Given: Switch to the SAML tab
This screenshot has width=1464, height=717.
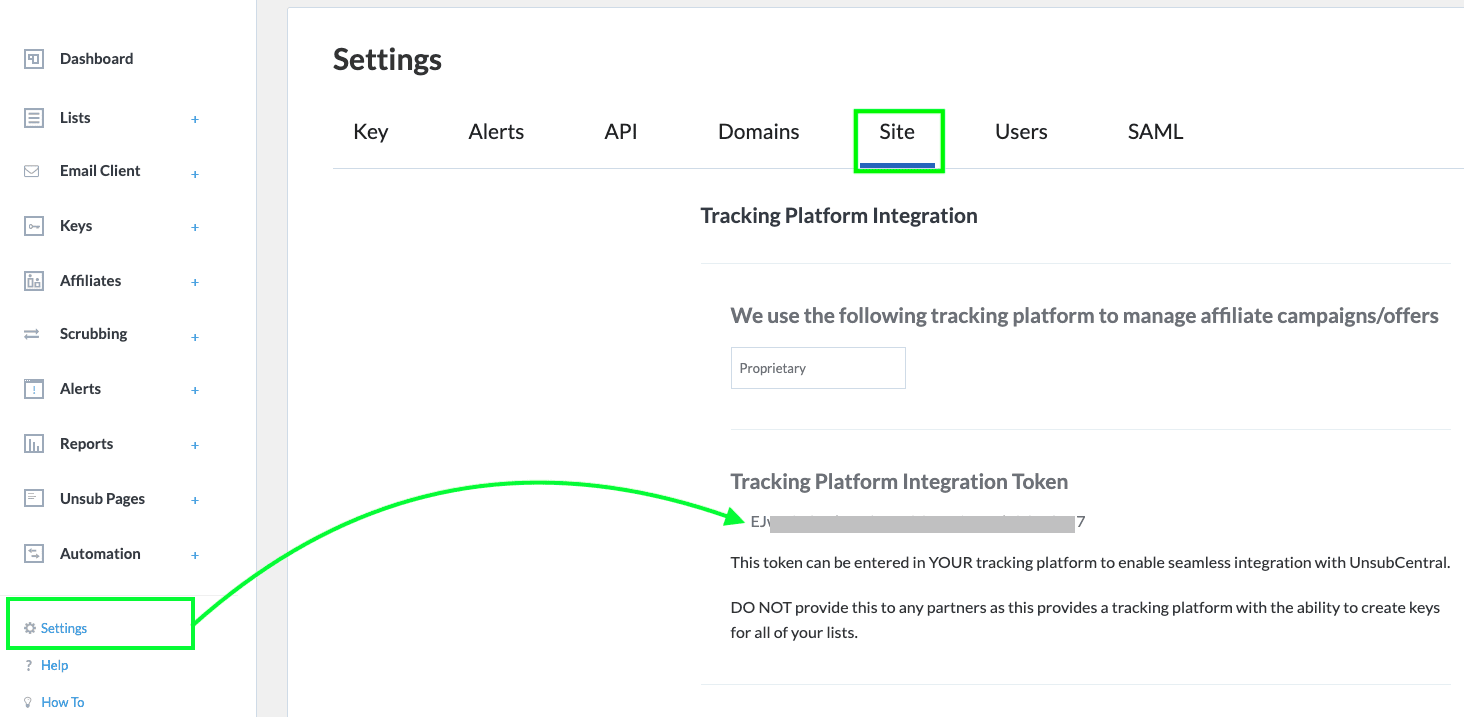Looking at the screenshot, I should [1155, 132].
